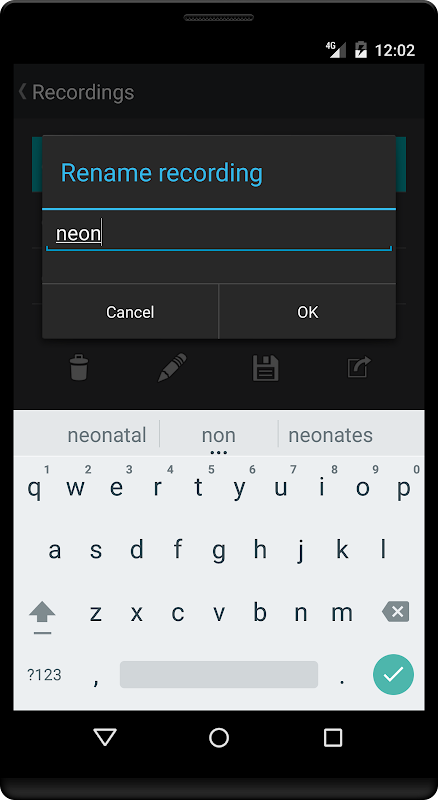This screenshot has height=800, width=438.
Task: Choose the 'neonates' word suggestion
Action: coord(330,435)
